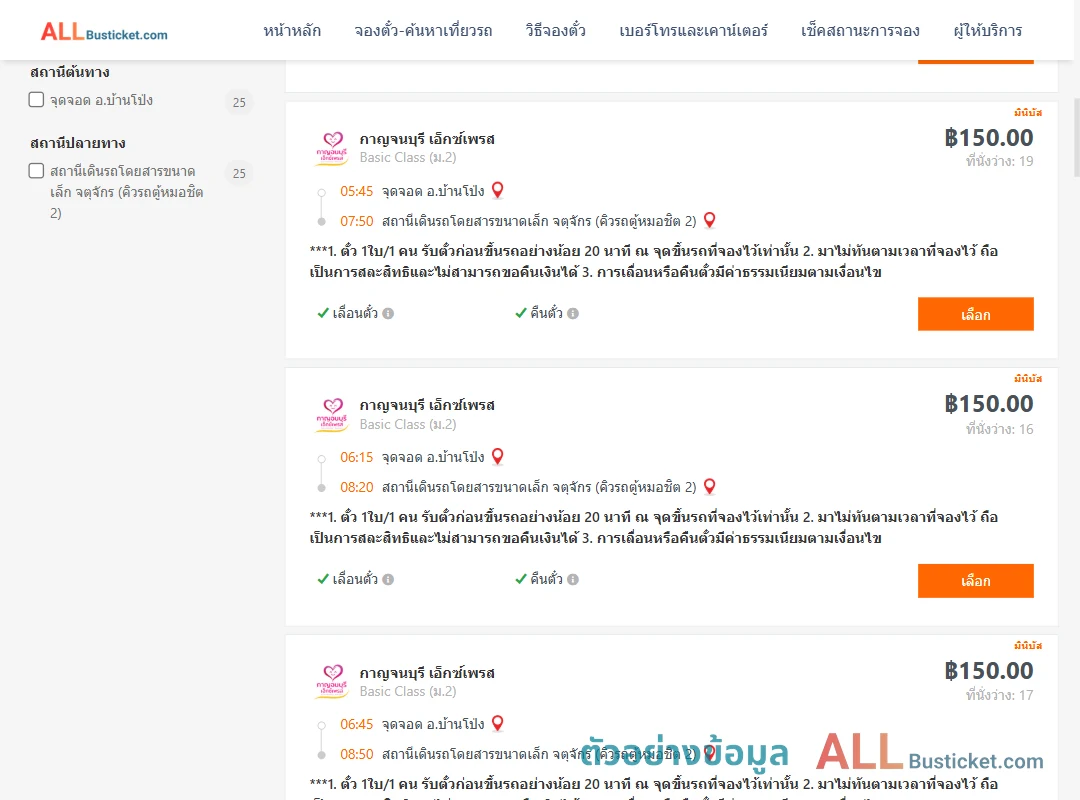This screenshot has height=800, width=1080.
Task: Show map pin for 05:45 departure stop
Action: (497, 190)
